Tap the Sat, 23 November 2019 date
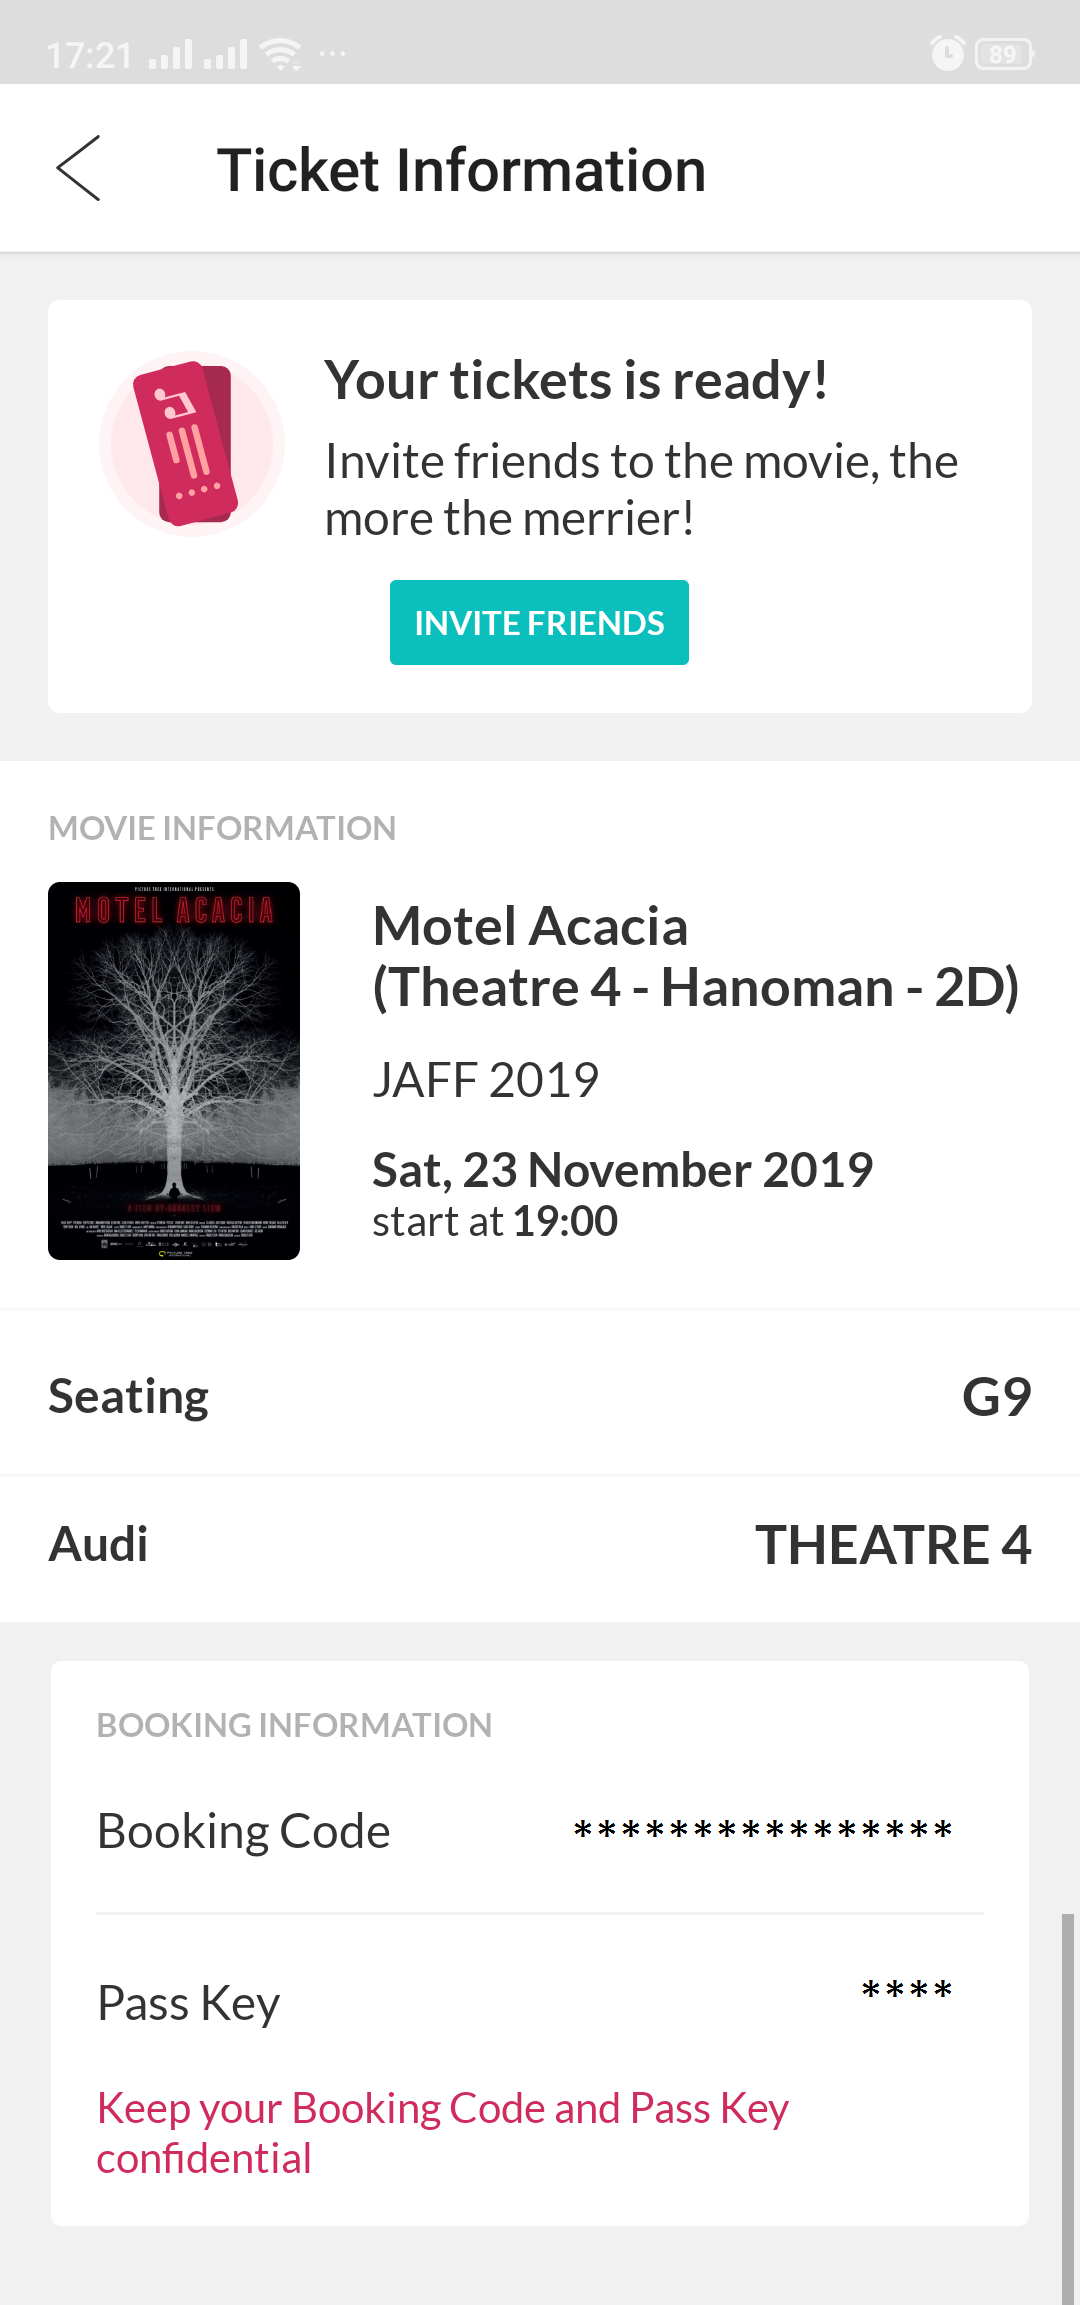1080x2305 pixels. click(x=622, y=1170)
